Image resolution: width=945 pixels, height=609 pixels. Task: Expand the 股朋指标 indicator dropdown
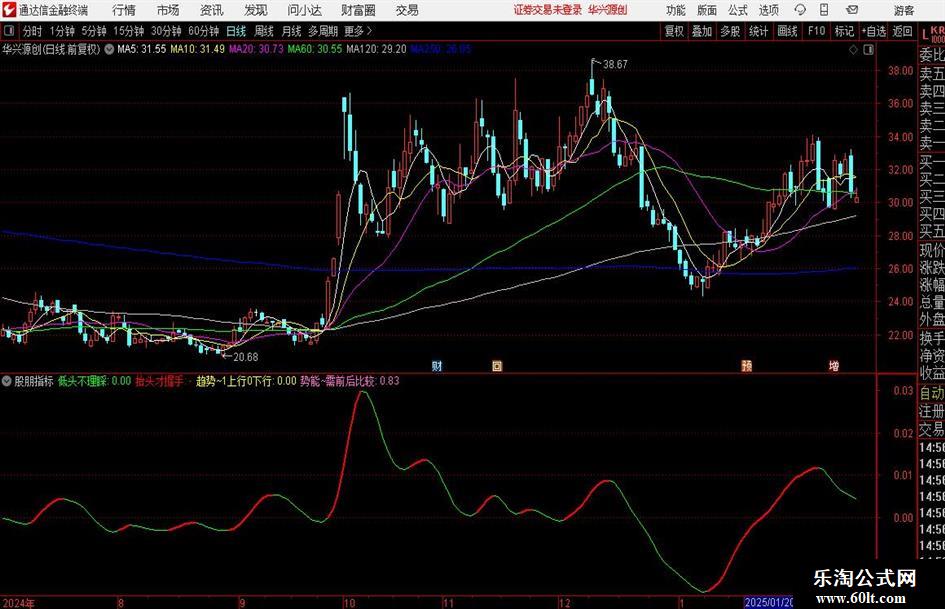click(x=7, y=381)
